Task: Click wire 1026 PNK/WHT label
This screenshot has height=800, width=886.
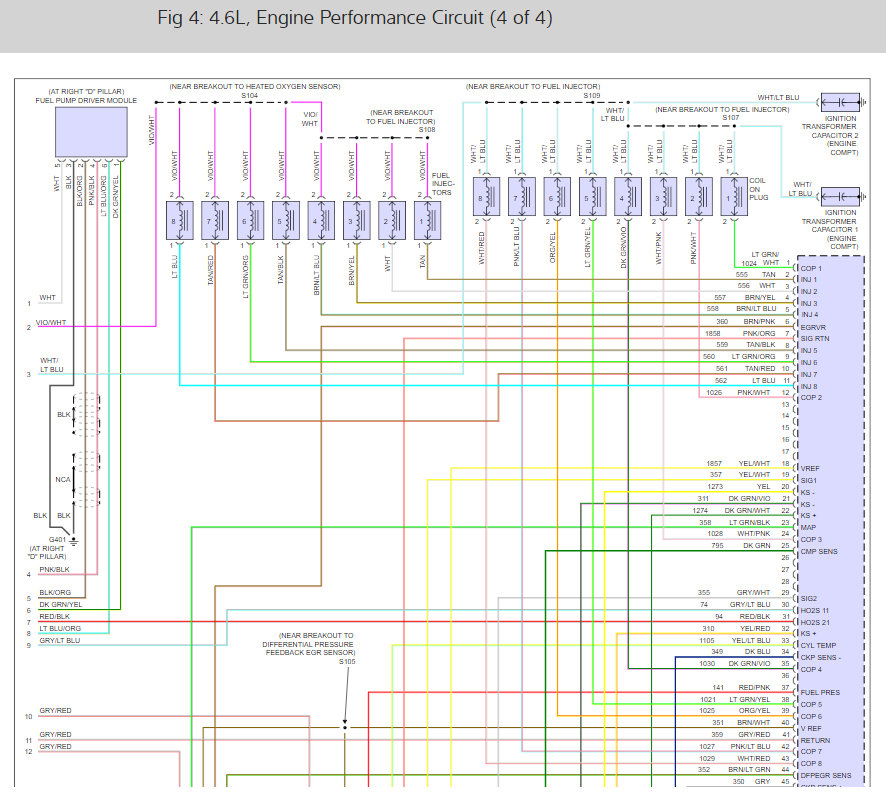Action: pyautogui.click(x=739, y=392)
